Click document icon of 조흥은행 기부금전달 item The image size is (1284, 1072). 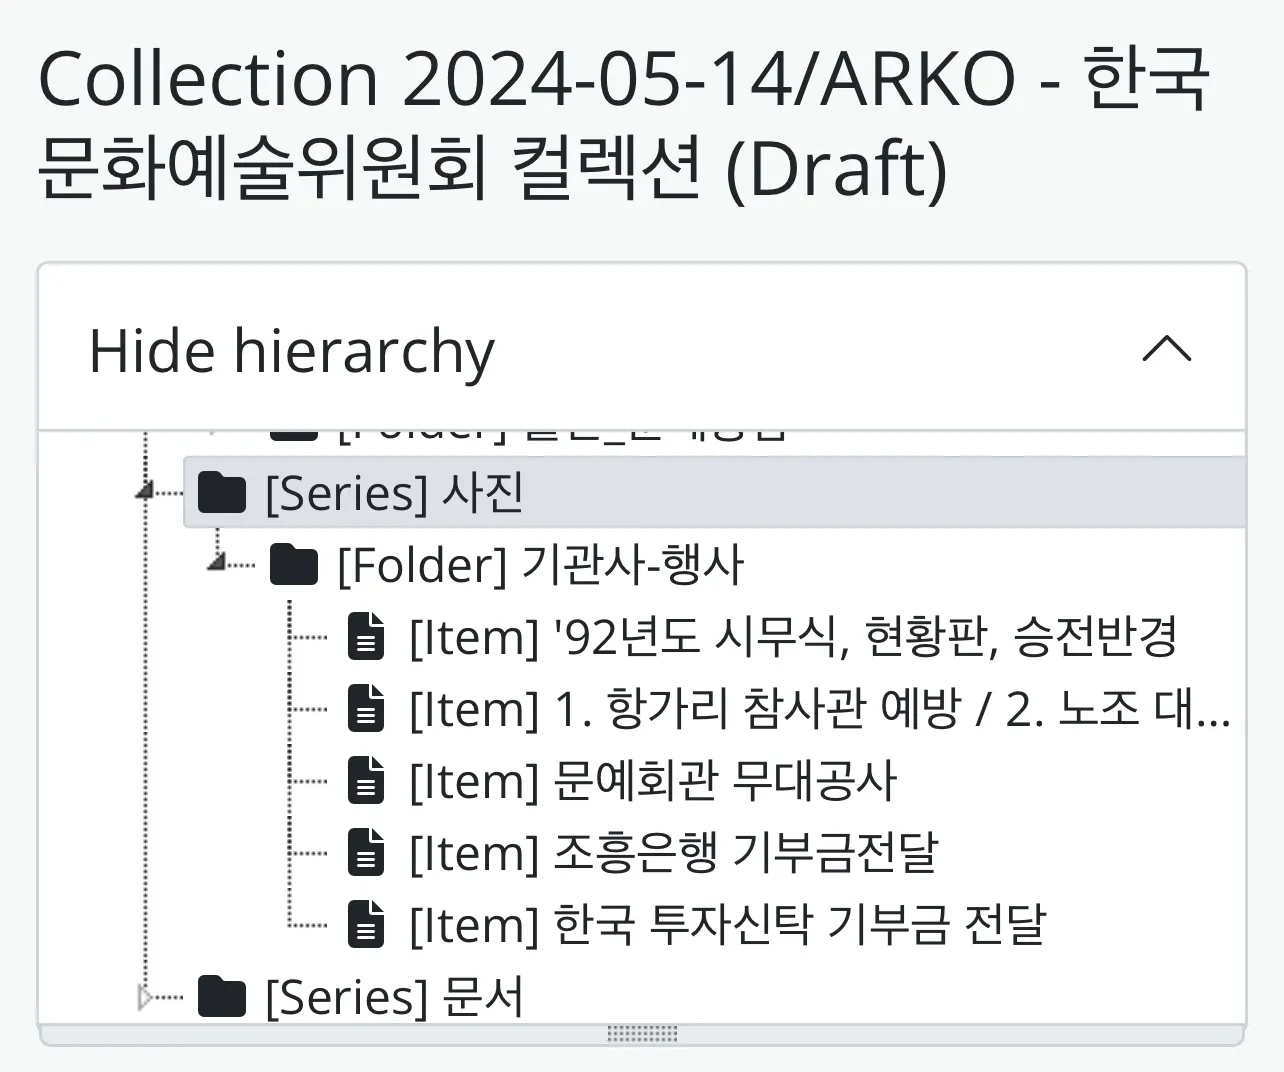pyautogui.click(x=366, y=853)
